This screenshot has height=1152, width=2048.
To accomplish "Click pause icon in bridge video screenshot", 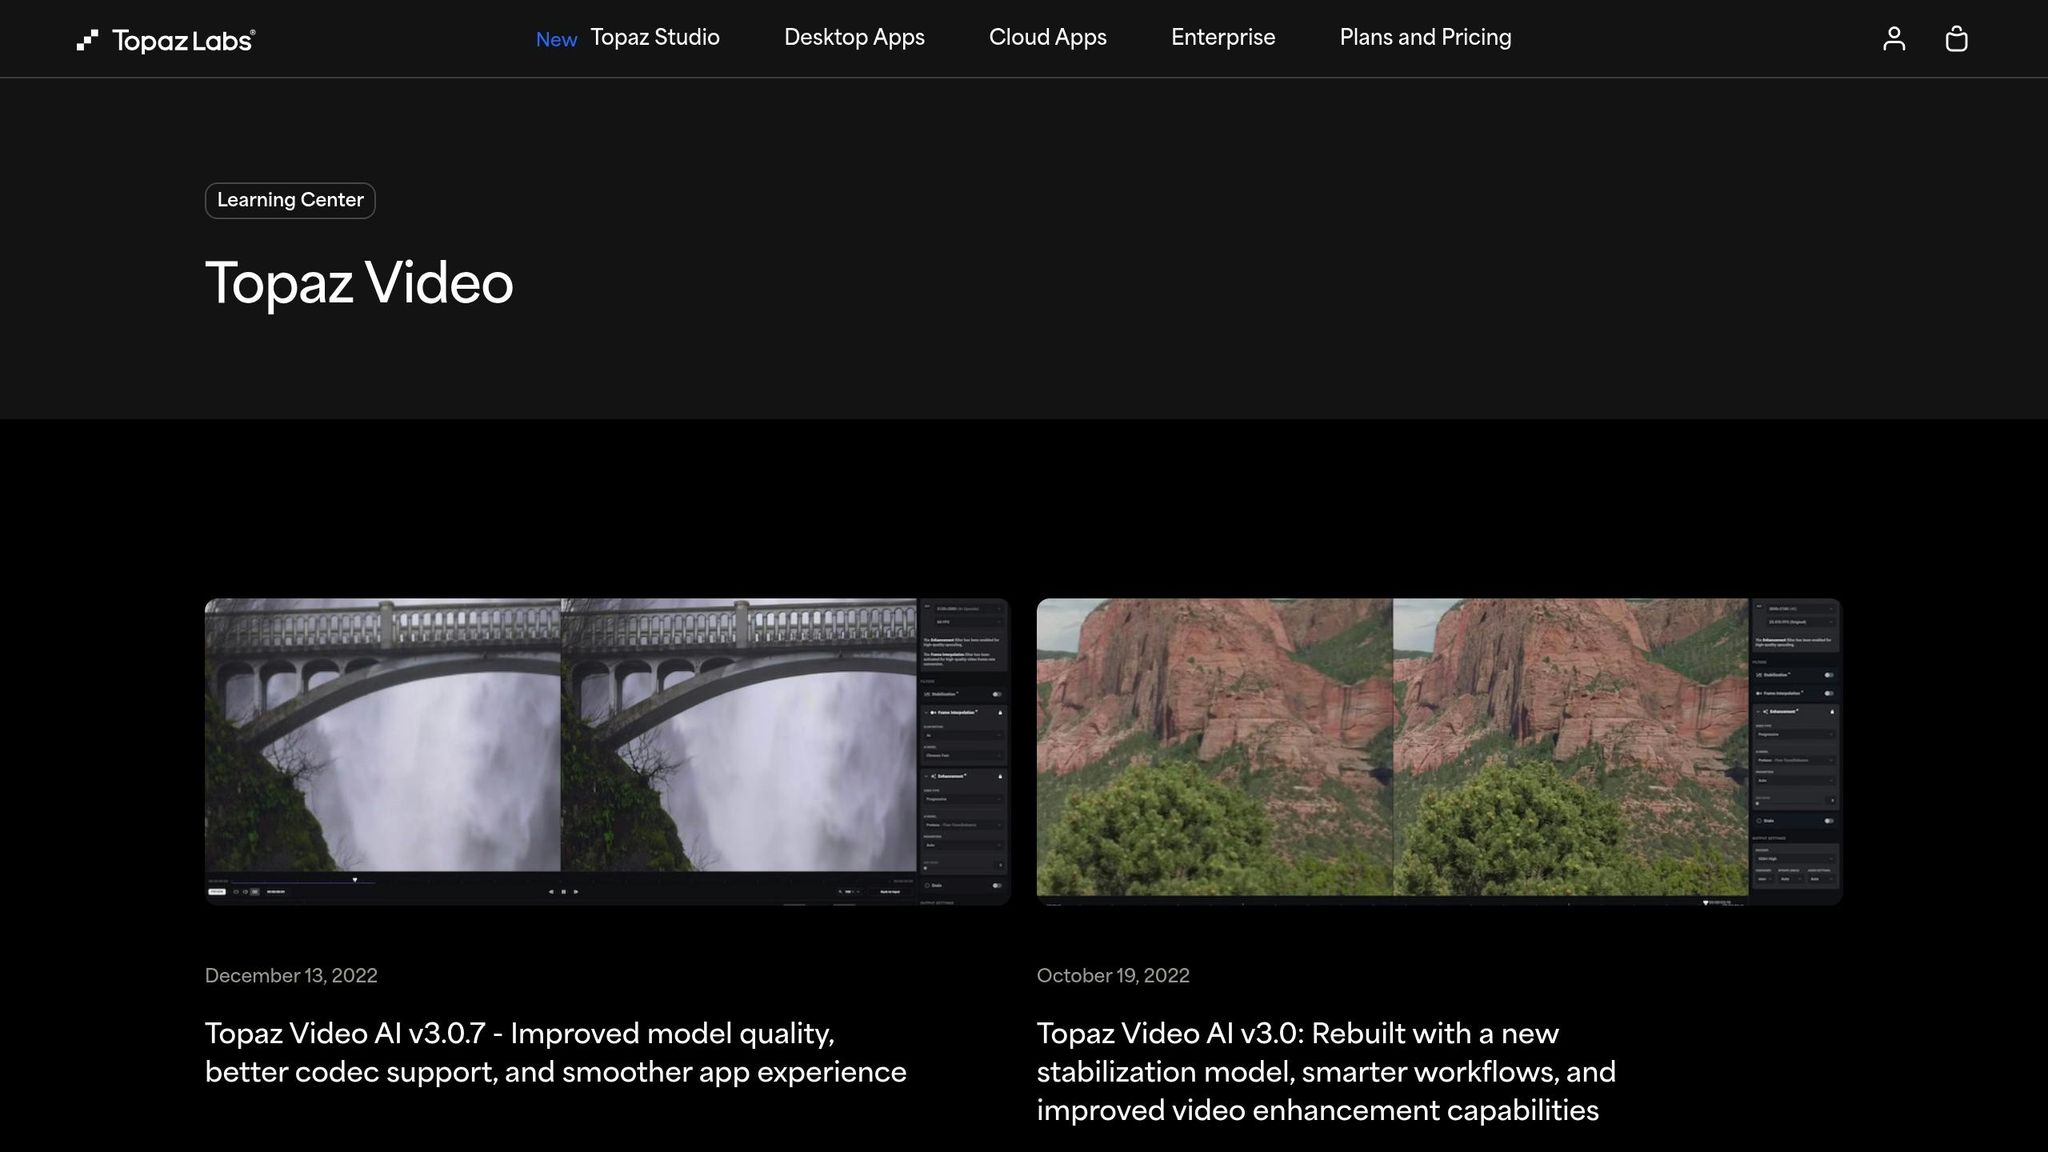I will 563,891.
